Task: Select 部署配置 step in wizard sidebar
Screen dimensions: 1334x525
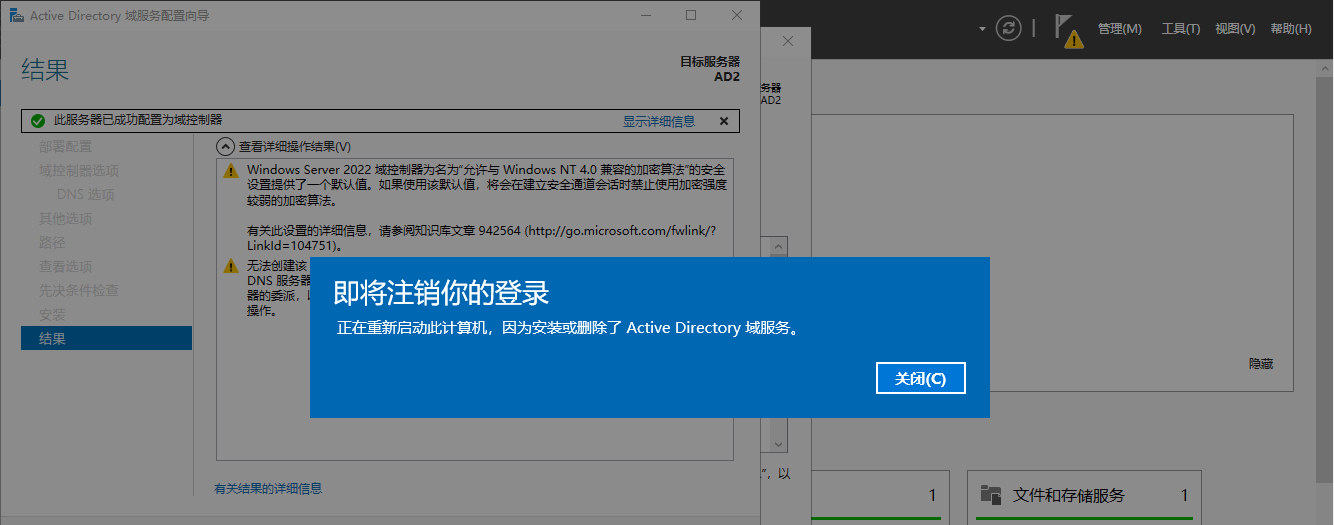Action: (x=65, y=146)
